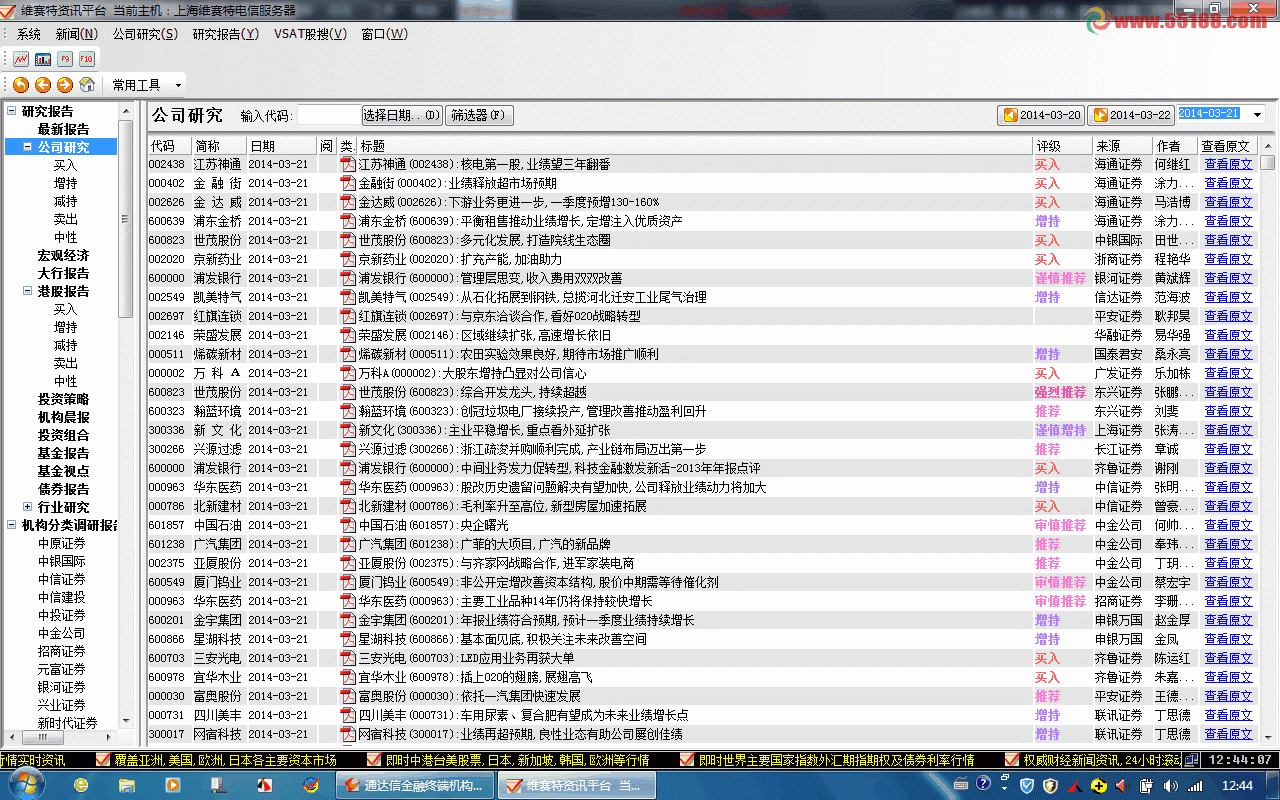Open PDF icon for 中国石油 央企曙光 report
The image size is (1280, 800).
[348, 525]
